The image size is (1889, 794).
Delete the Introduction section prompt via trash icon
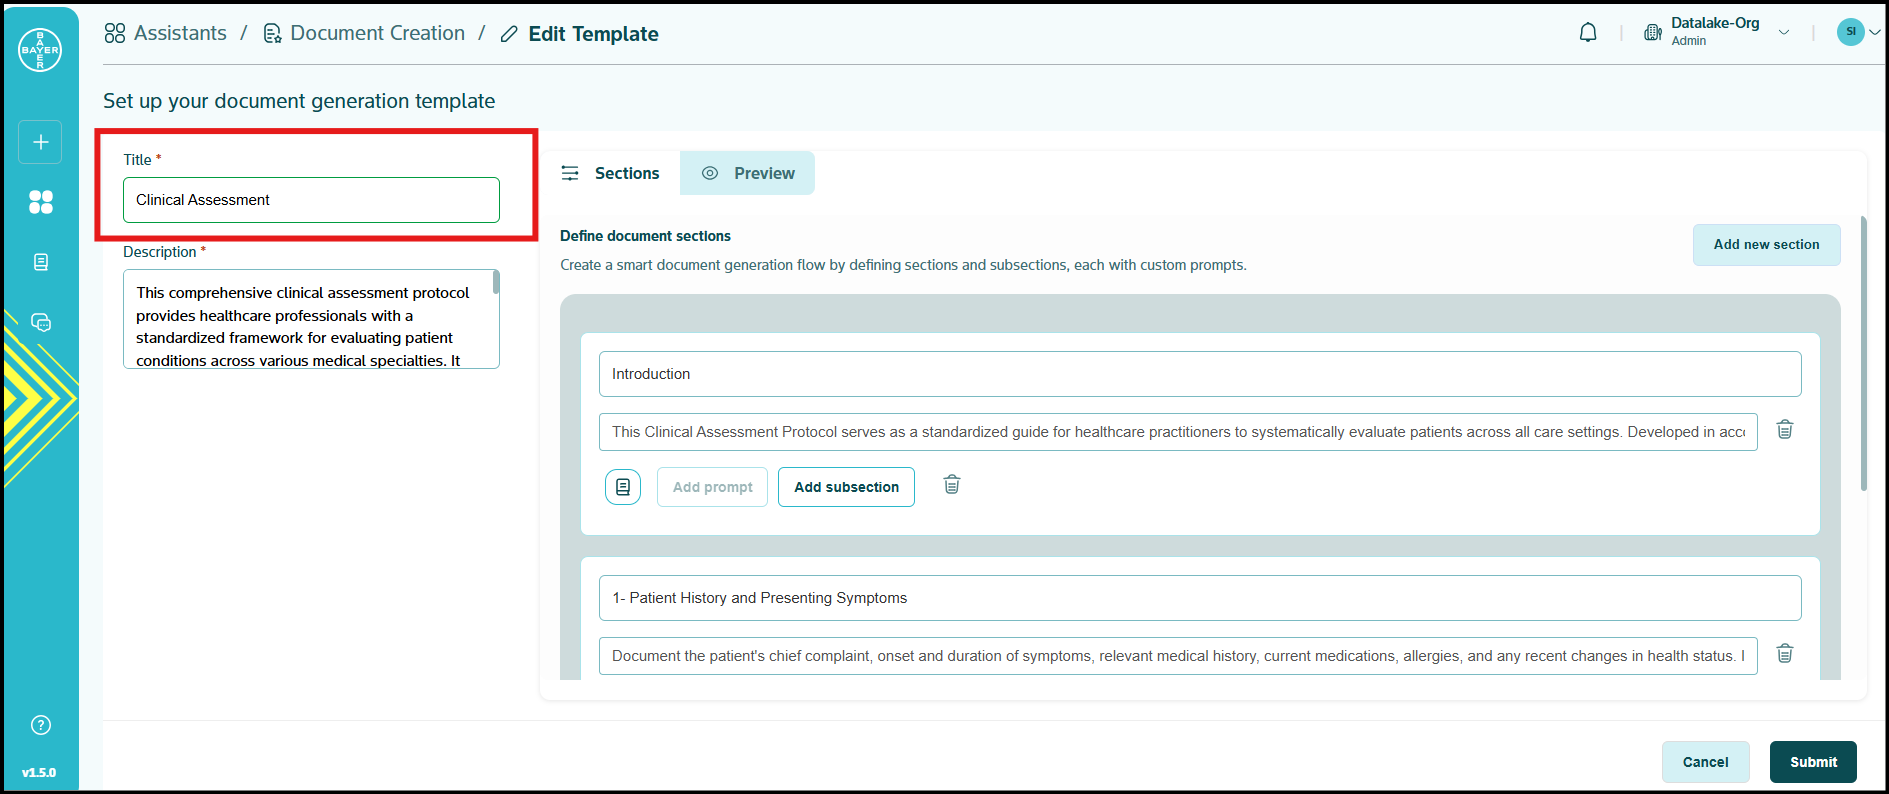tap(1784, 430)
